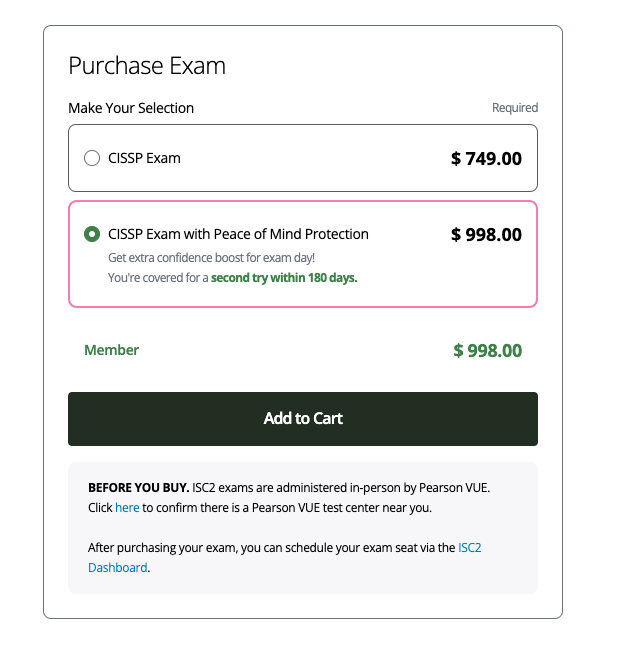This screenshot has height=648, width=624.
Task: Click the 'Get extra confidence boost for exam day!' text
Action: click(211, 258)
